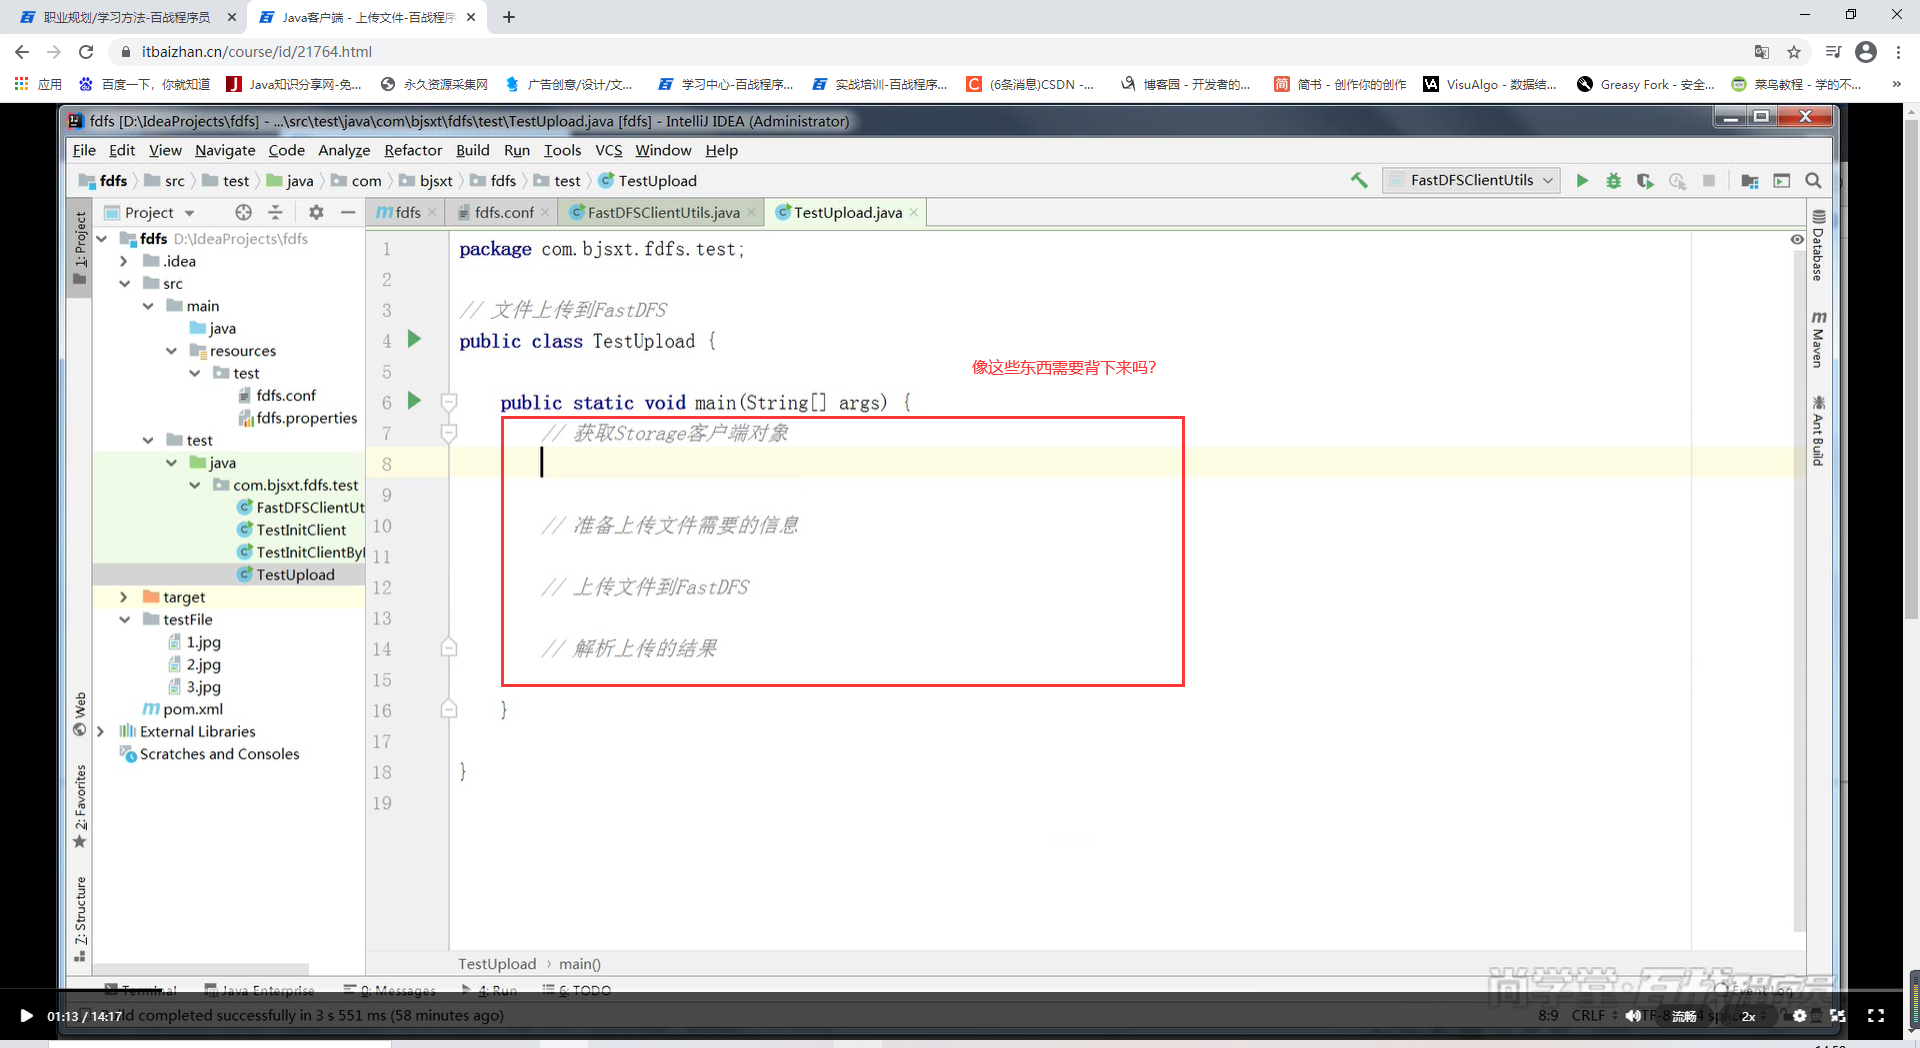Open the VCS menu
Screen dimensions: 1920x1048
click(x=608, y=150)
